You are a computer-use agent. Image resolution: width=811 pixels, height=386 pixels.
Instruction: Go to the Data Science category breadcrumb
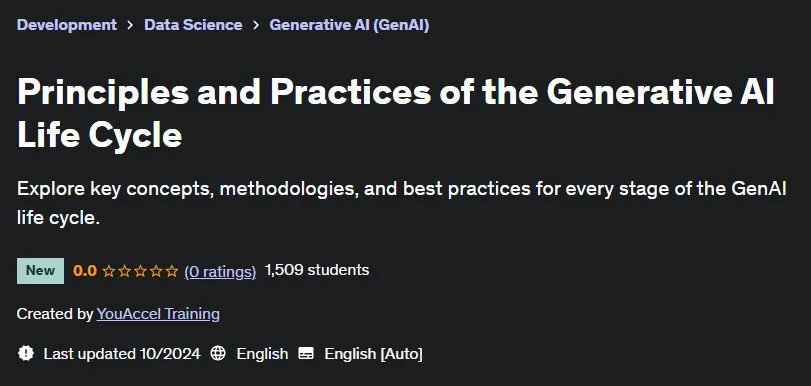pos(193,25)
